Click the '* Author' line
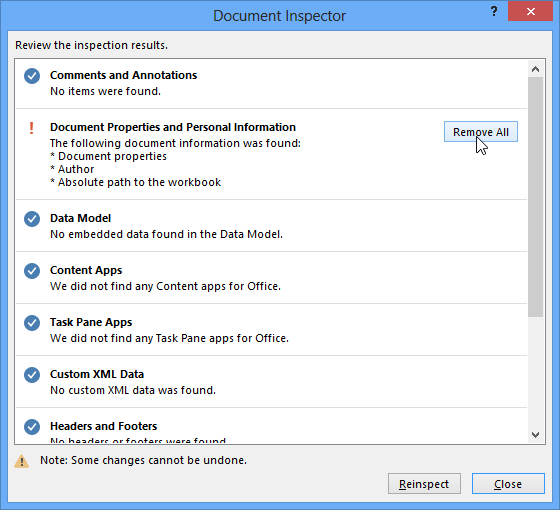 (x=72, y=169)
